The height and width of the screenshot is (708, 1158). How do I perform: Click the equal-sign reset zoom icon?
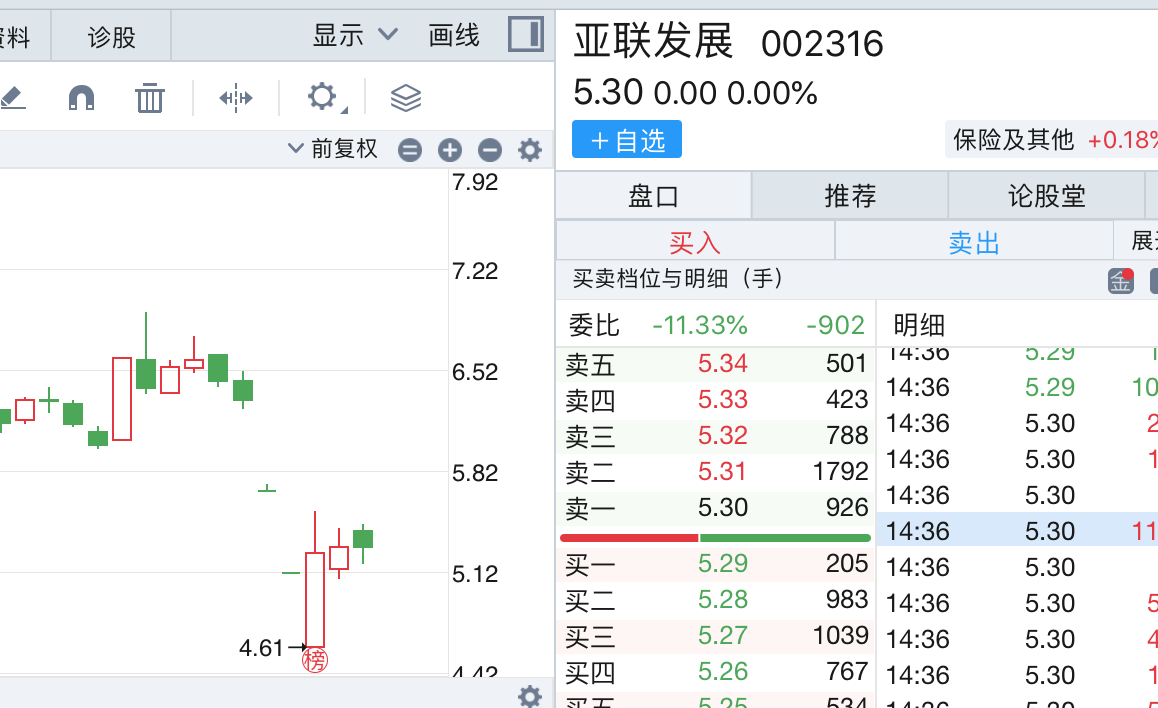click(x=410, y=150)
